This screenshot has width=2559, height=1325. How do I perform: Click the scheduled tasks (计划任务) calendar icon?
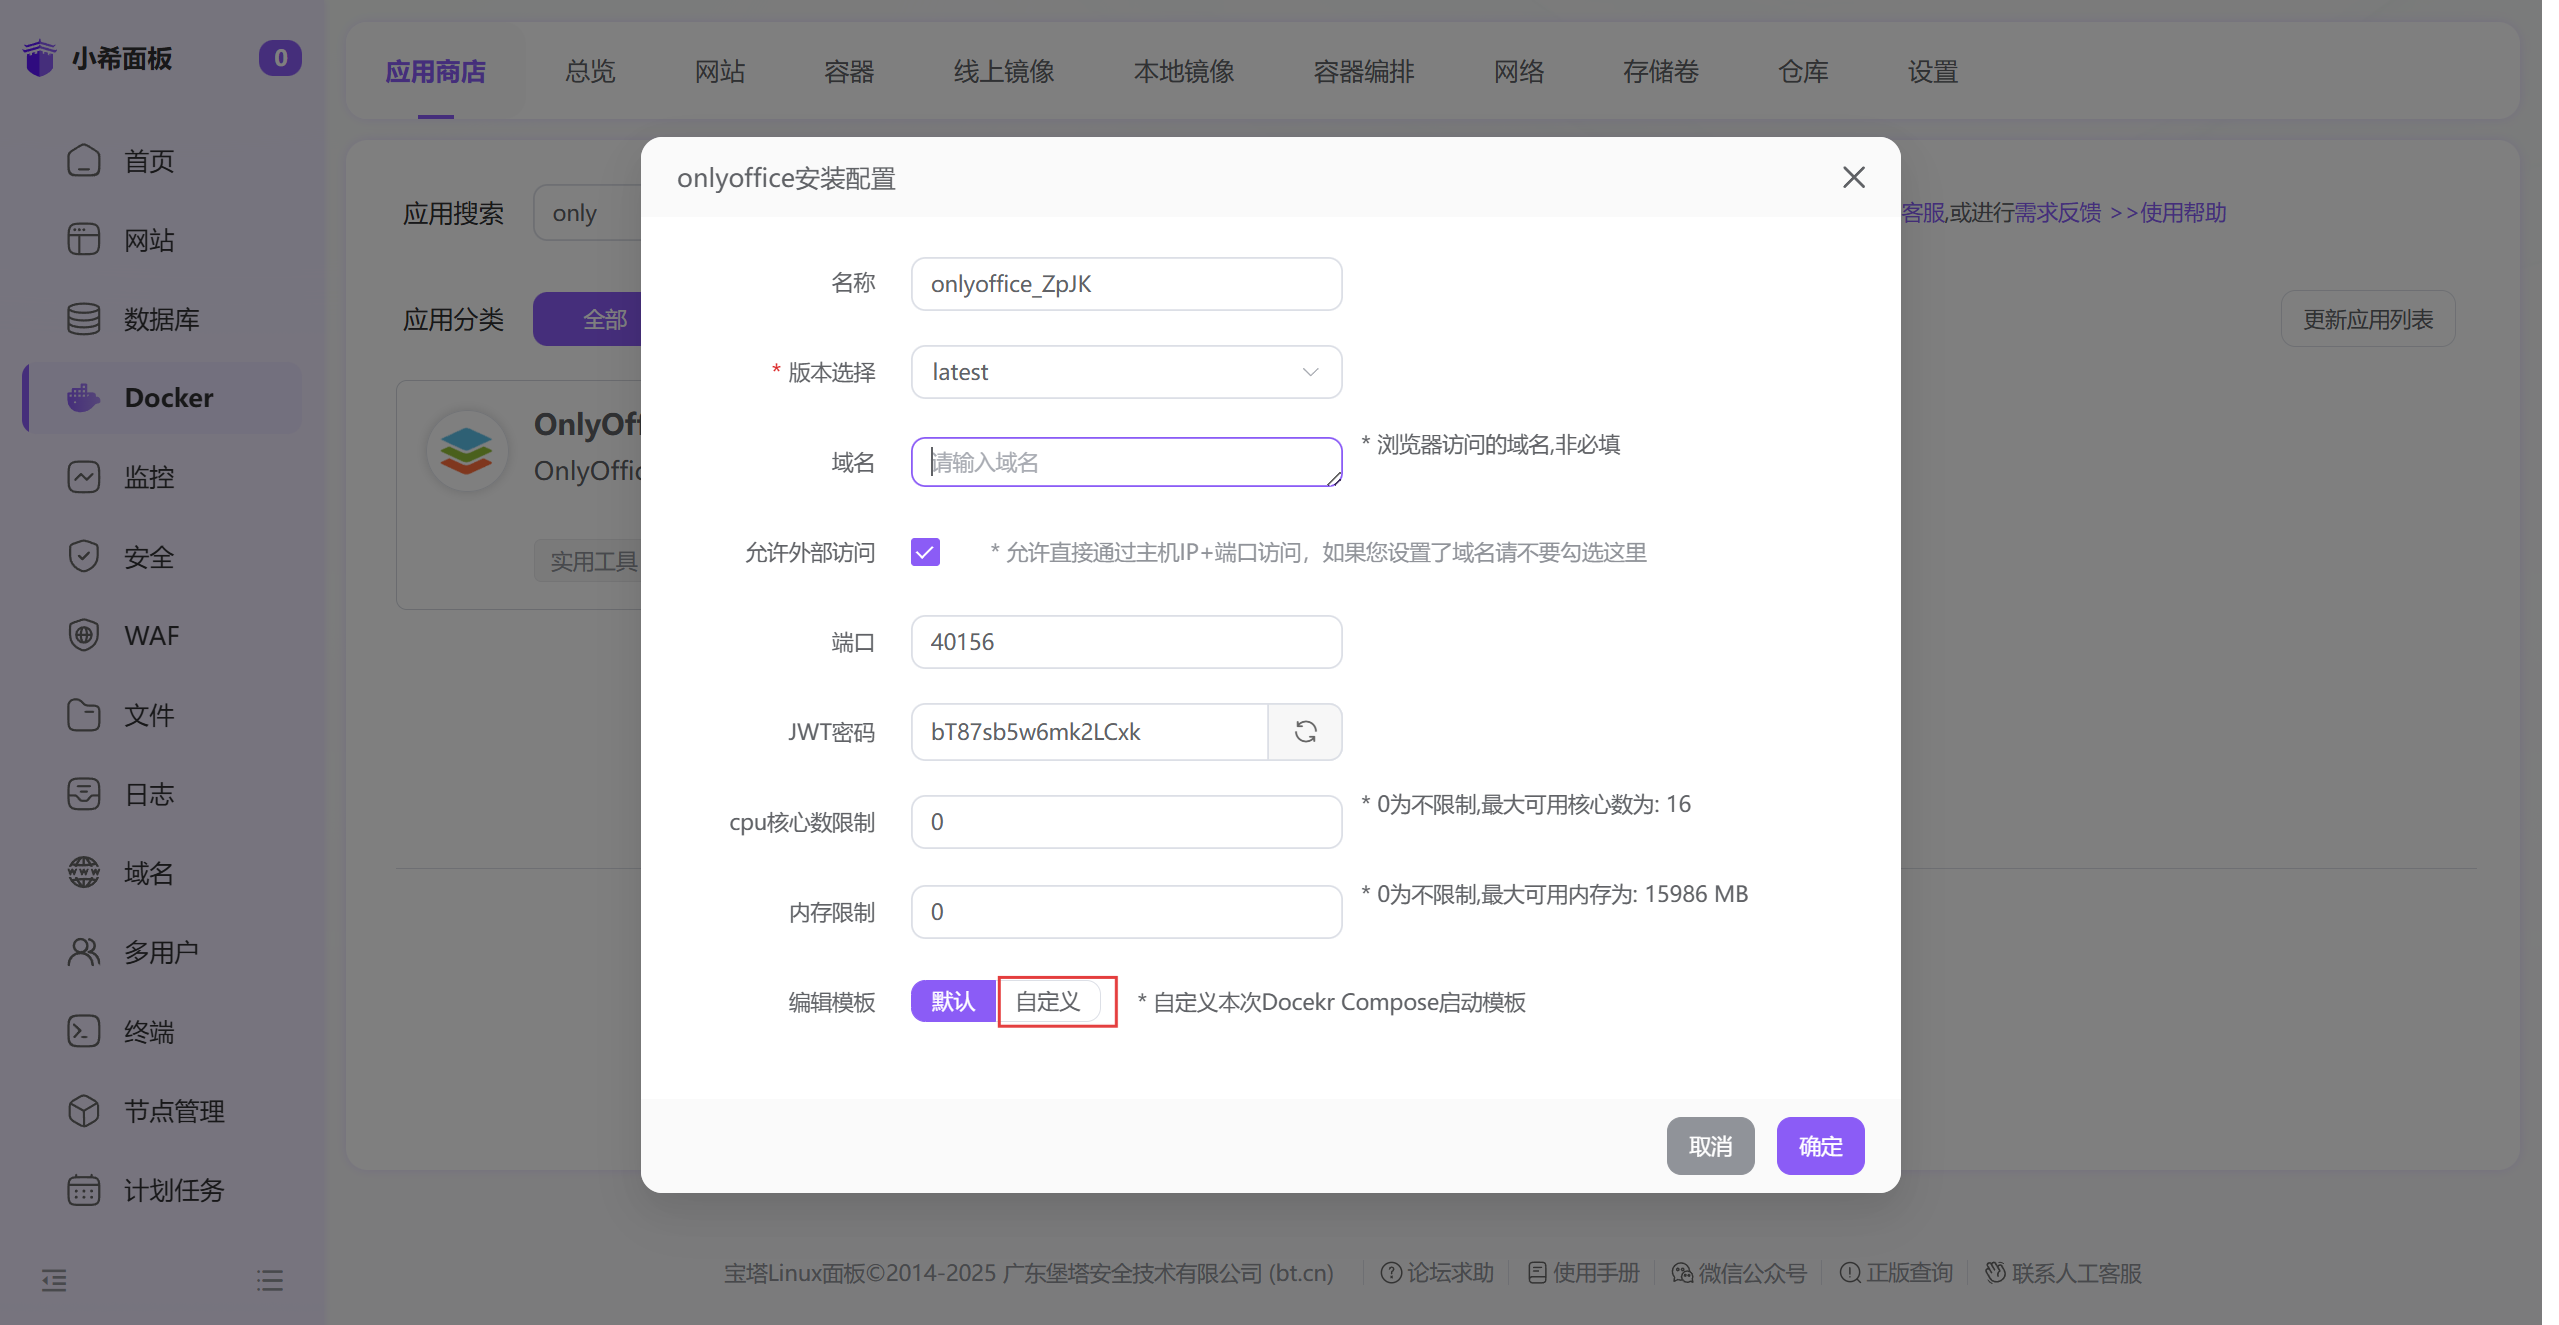coord(83,1190)
